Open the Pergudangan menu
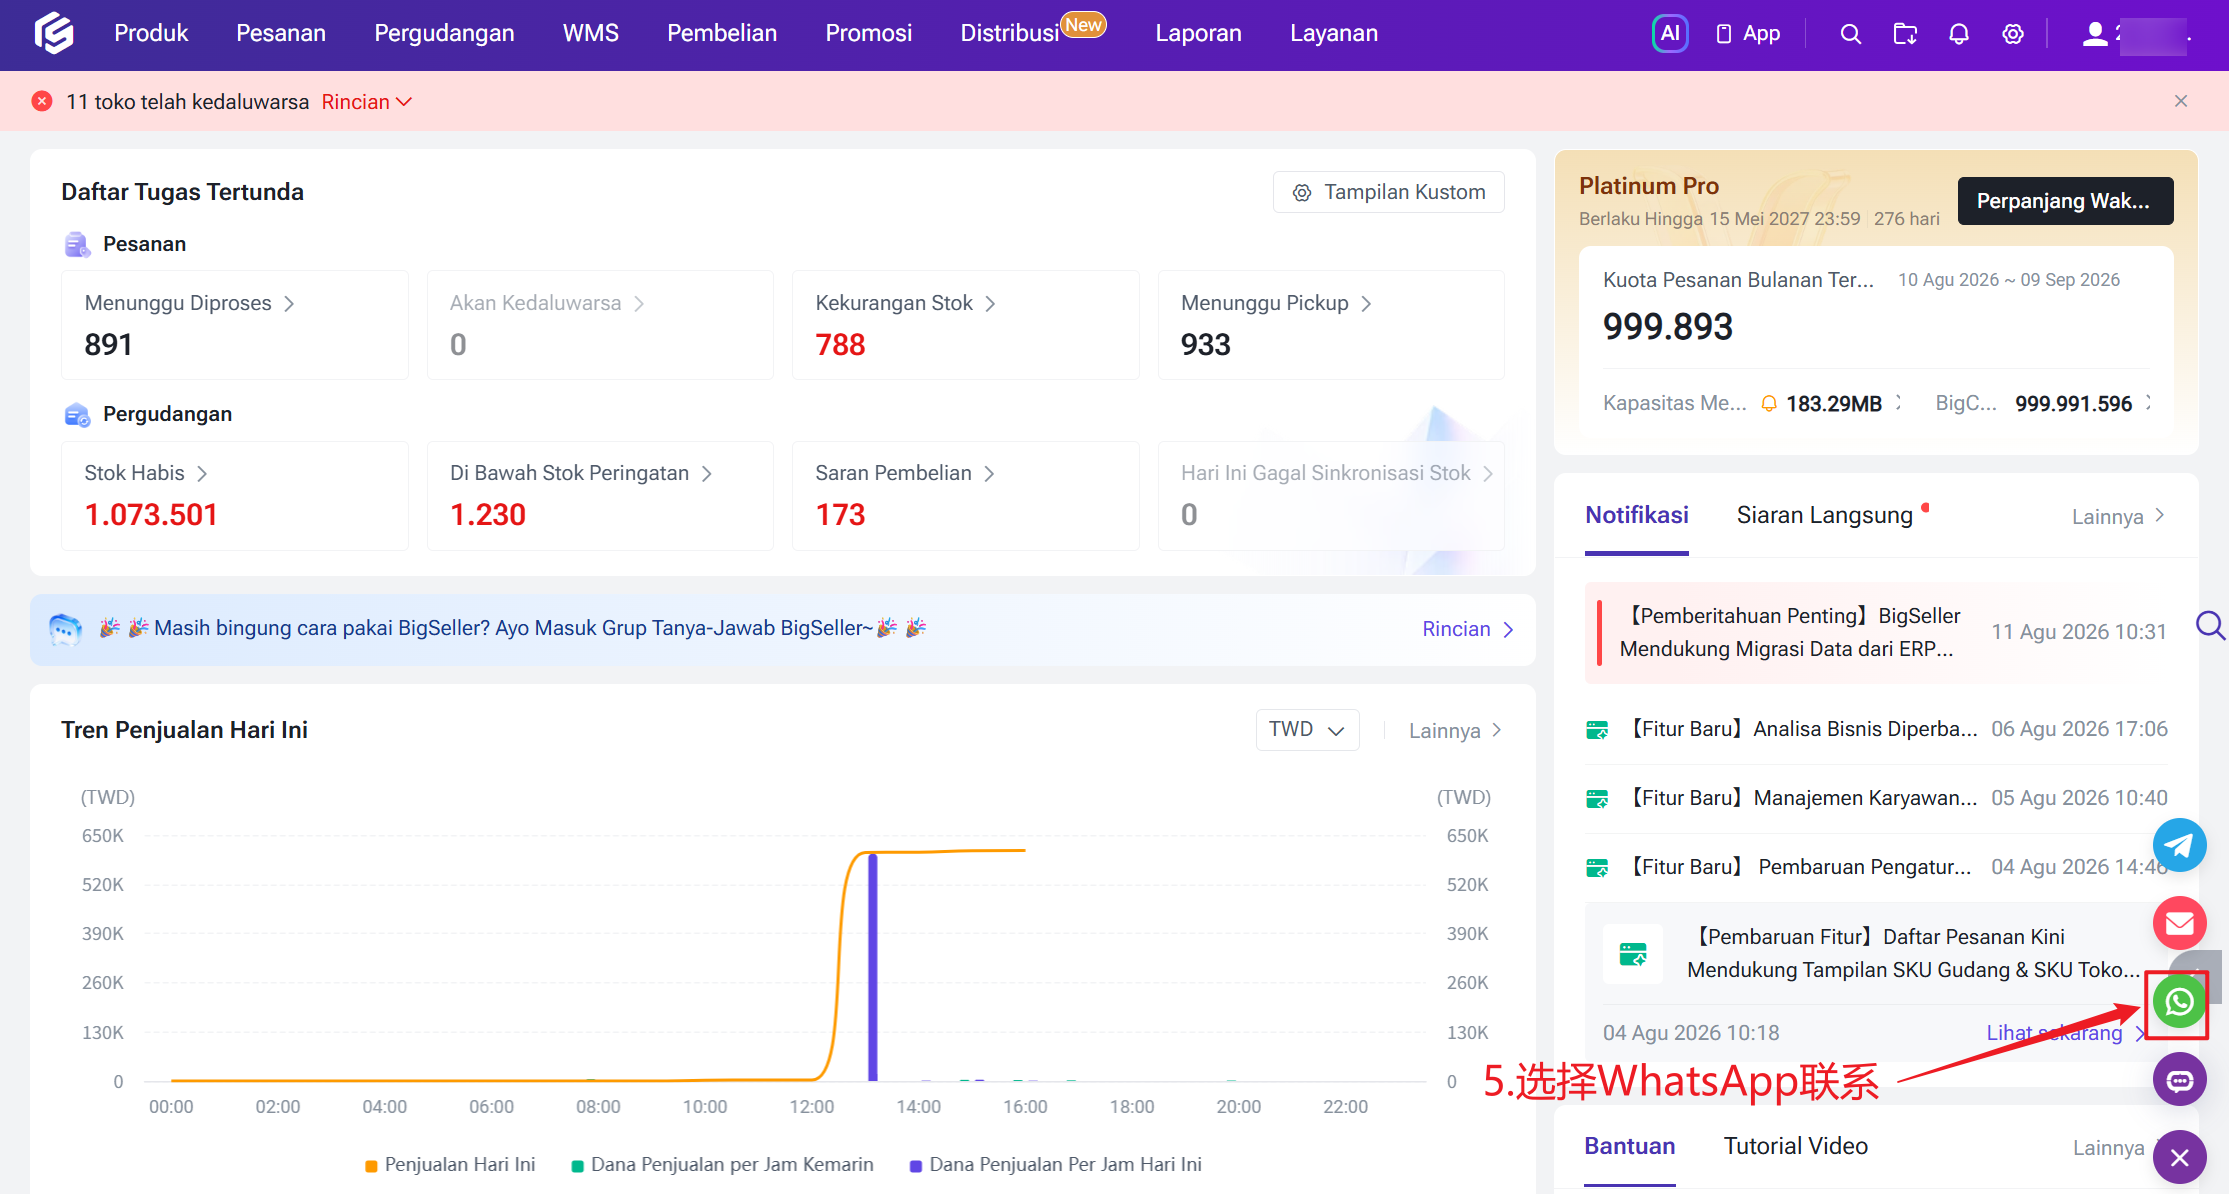This screenshot has height=1194, width=2229. click(444, 33)
